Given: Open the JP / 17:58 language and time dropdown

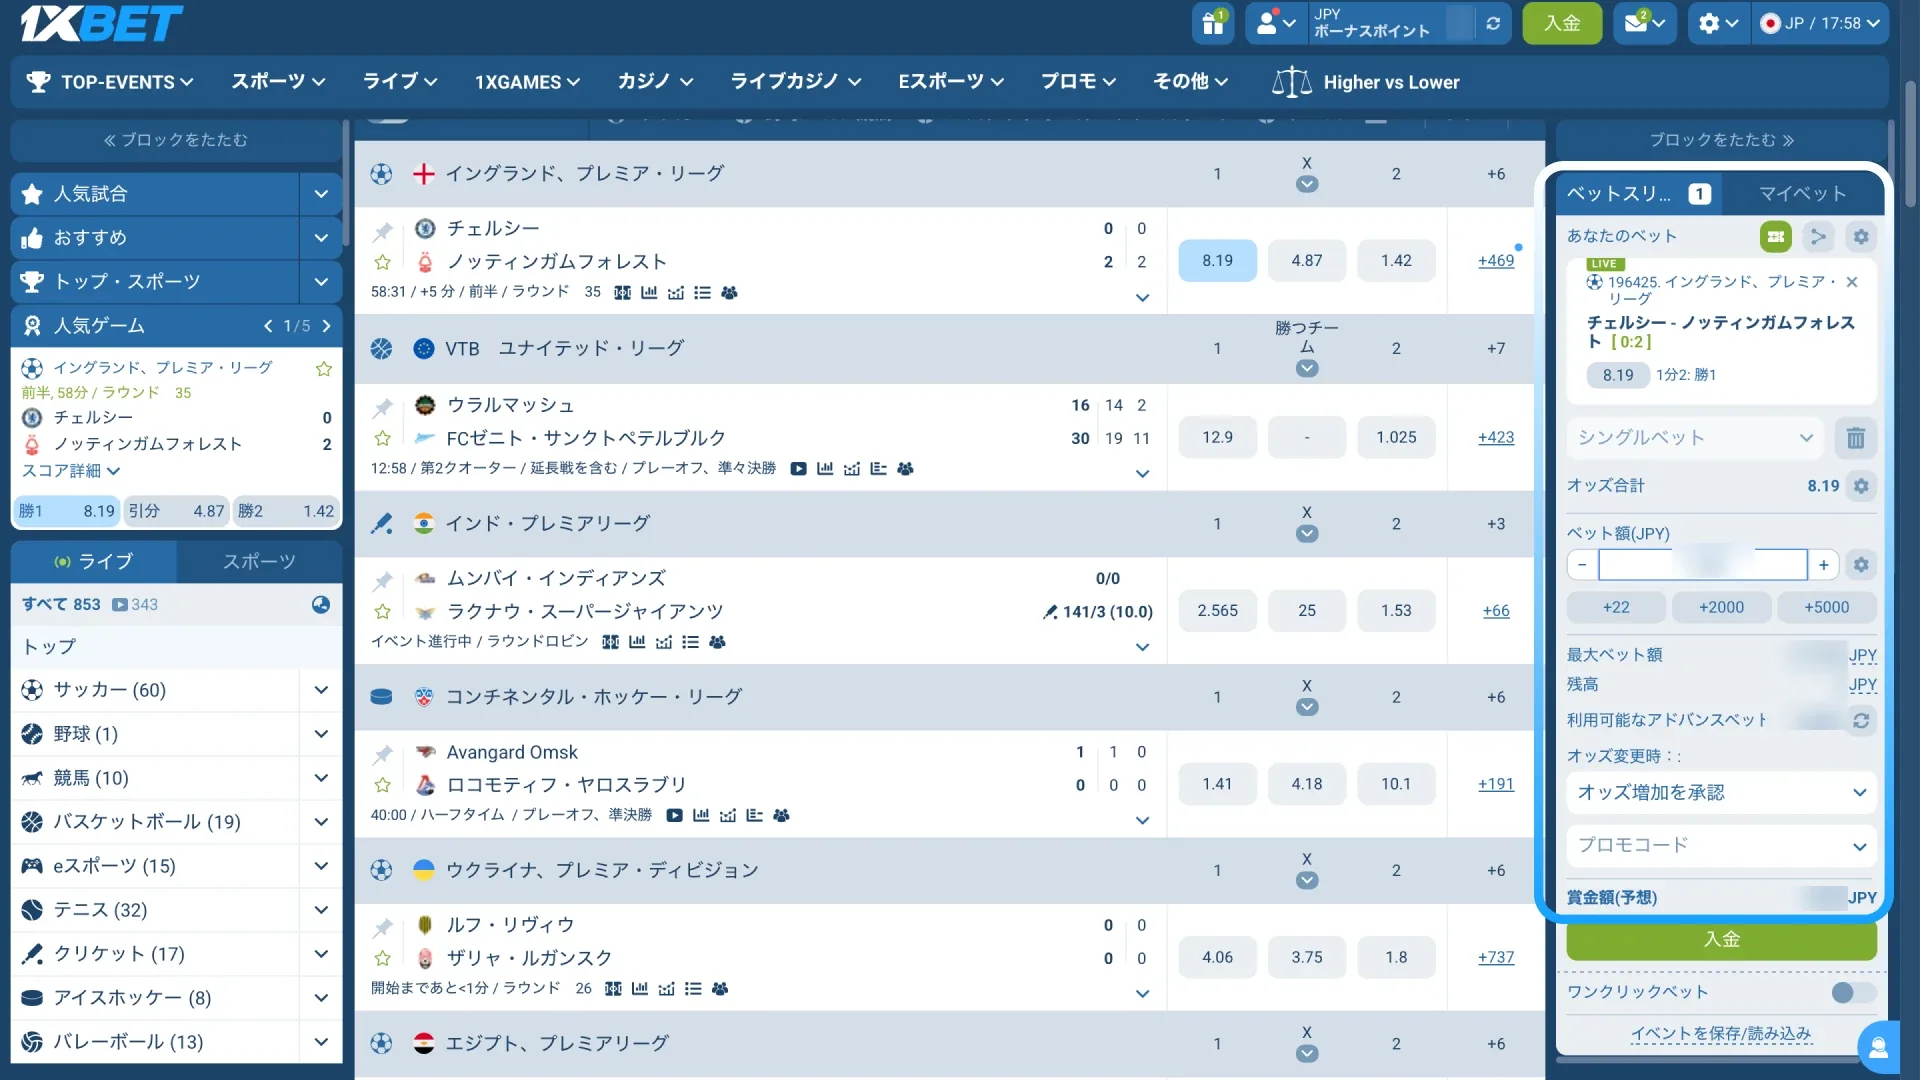Looking at the screenshot, I should coord(1820,23).
